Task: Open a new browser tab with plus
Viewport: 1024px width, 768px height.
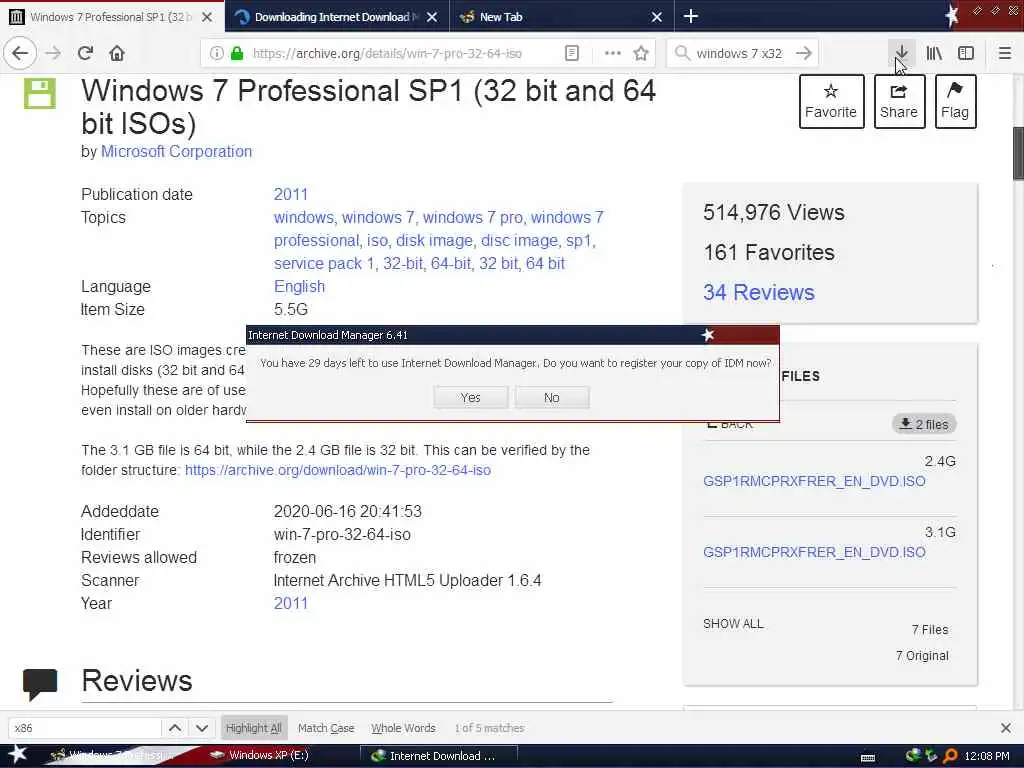Action: pyautogui.click(x=691, y=16)
